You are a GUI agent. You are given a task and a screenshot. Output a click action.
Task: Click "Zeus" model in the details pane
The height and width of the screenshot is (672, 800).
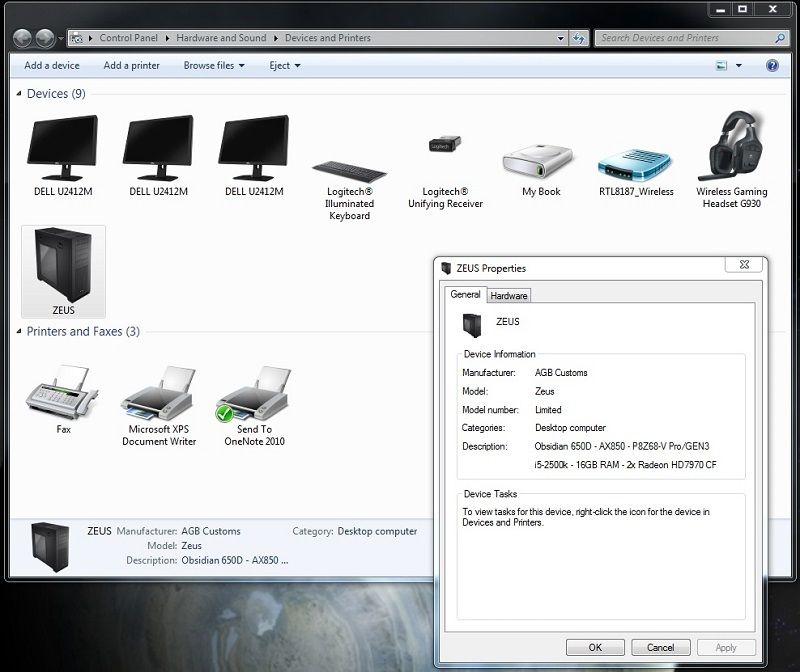191,545
